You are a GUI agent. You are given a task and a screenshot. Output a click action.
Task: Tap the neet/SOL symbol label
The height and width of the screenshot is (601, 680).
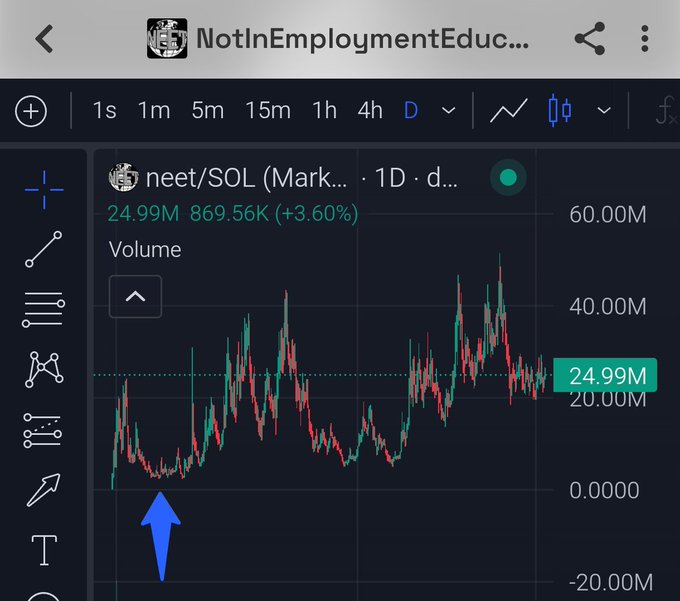tap(246, 178)
